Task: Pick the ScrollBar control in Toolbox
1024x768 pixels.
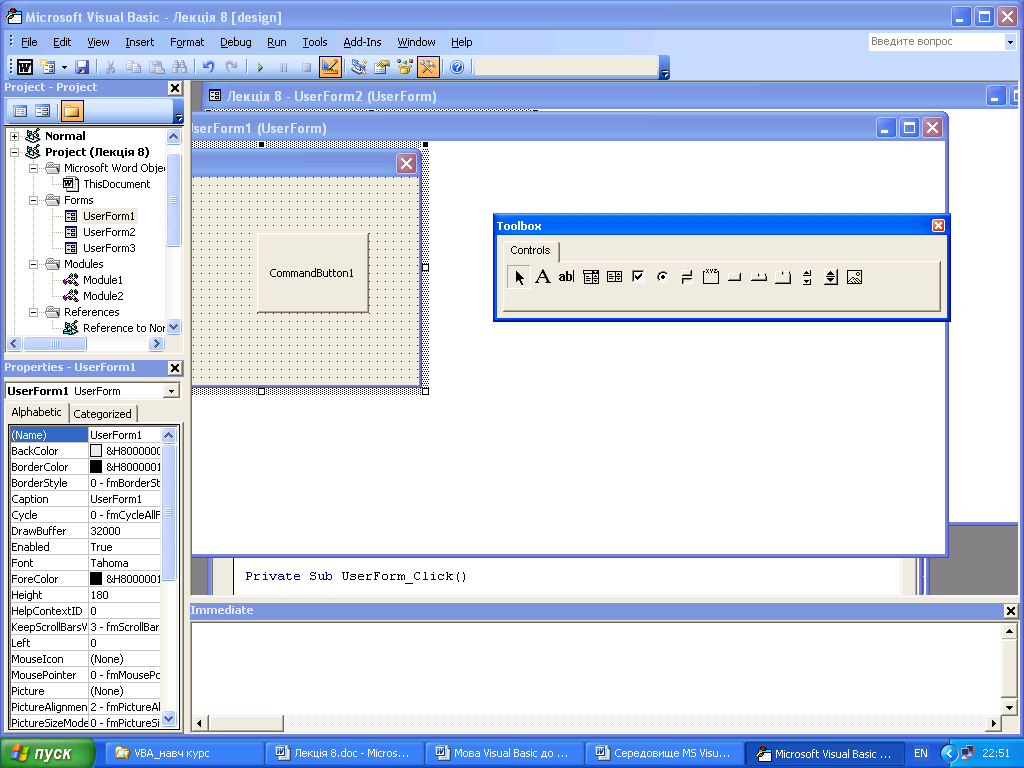Action: pyautogui.click(x=807, y=277)
